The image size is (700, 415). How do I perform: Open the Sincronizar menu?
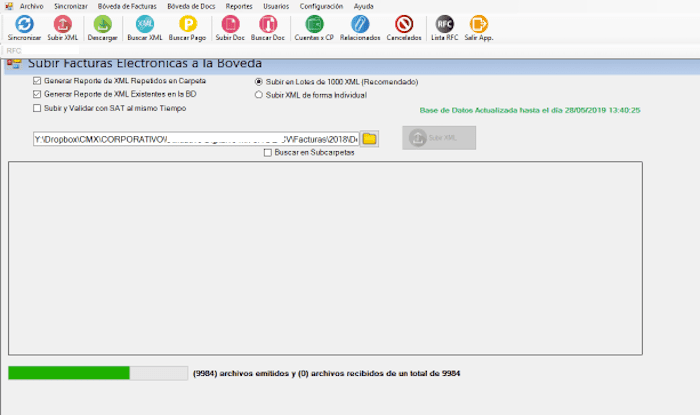[x=71, y=6]
